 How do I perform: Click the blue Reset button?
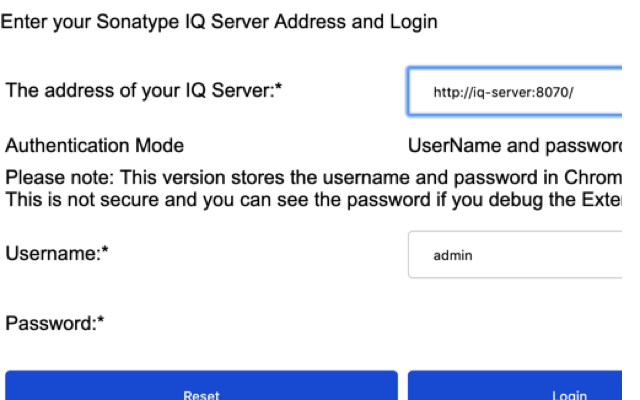click(201, 386)
